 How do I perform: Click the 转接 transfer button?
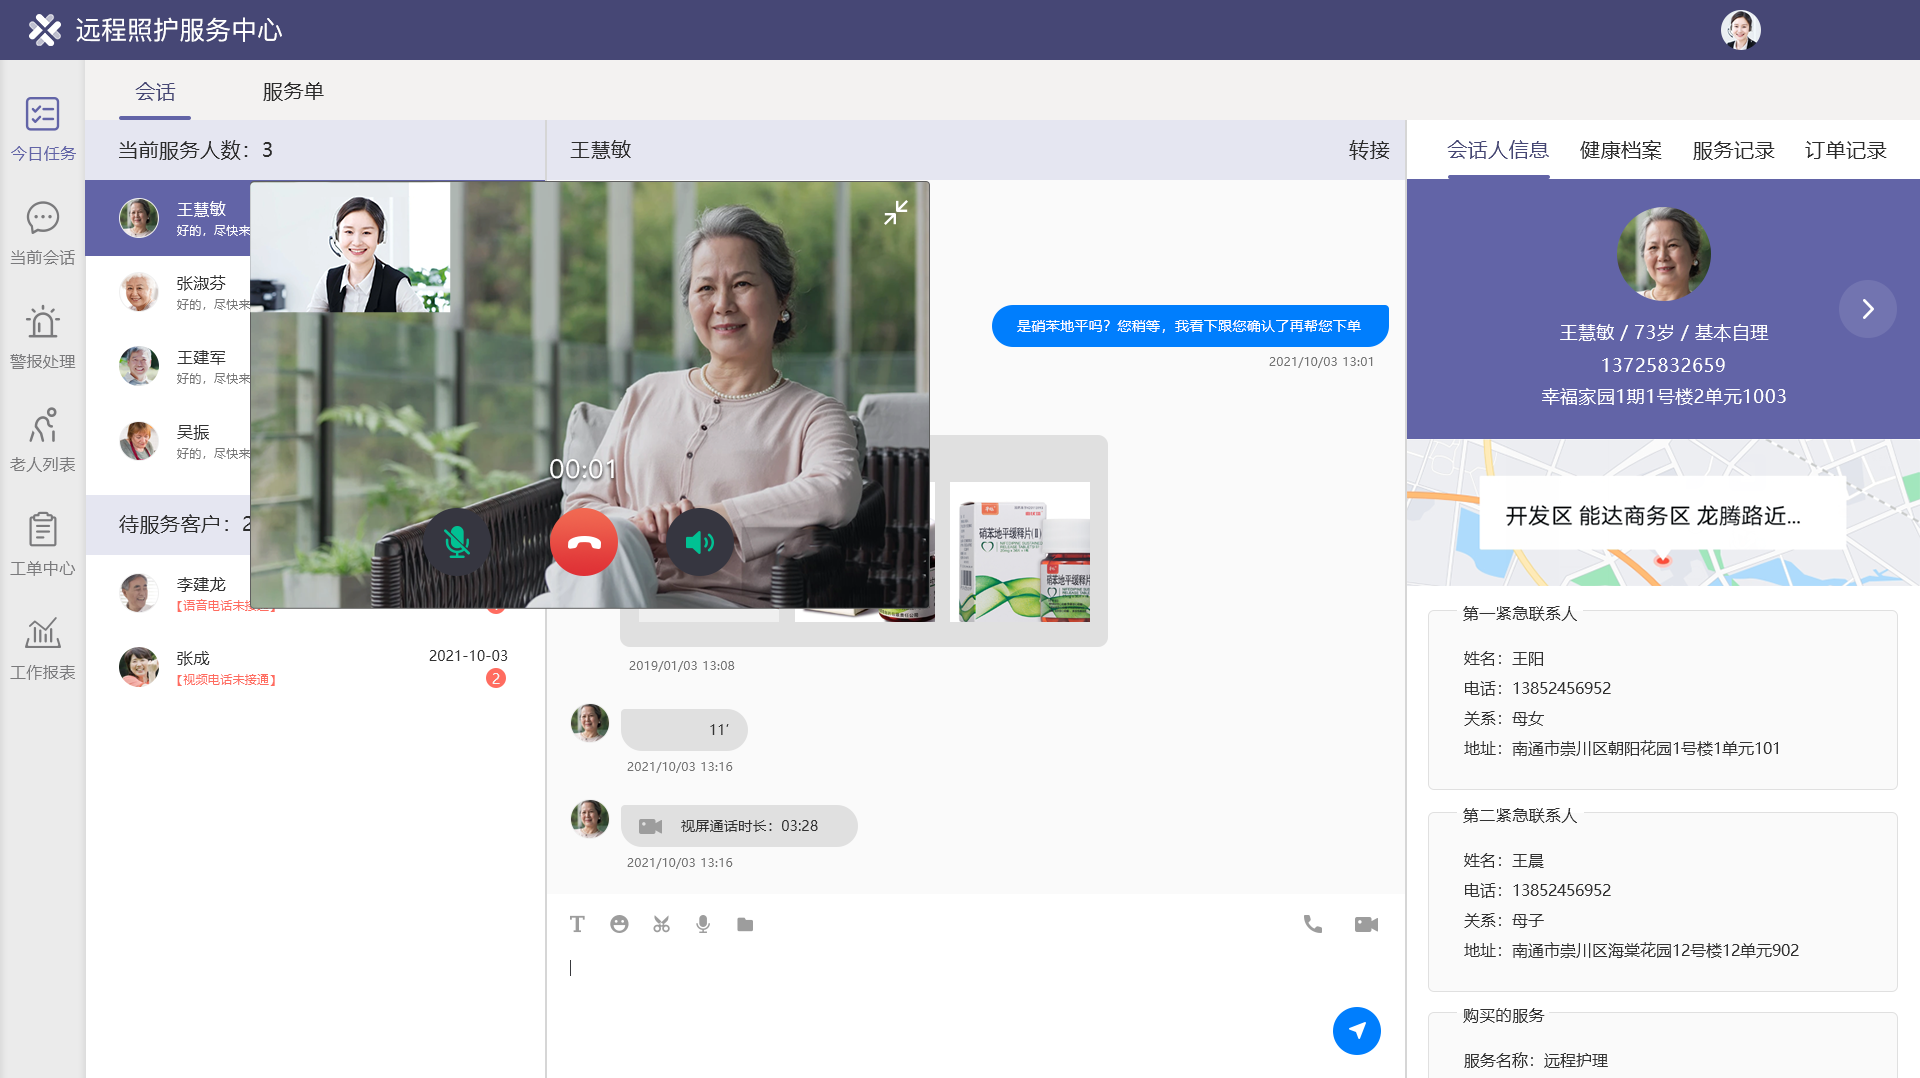(x=1369, y=150)
